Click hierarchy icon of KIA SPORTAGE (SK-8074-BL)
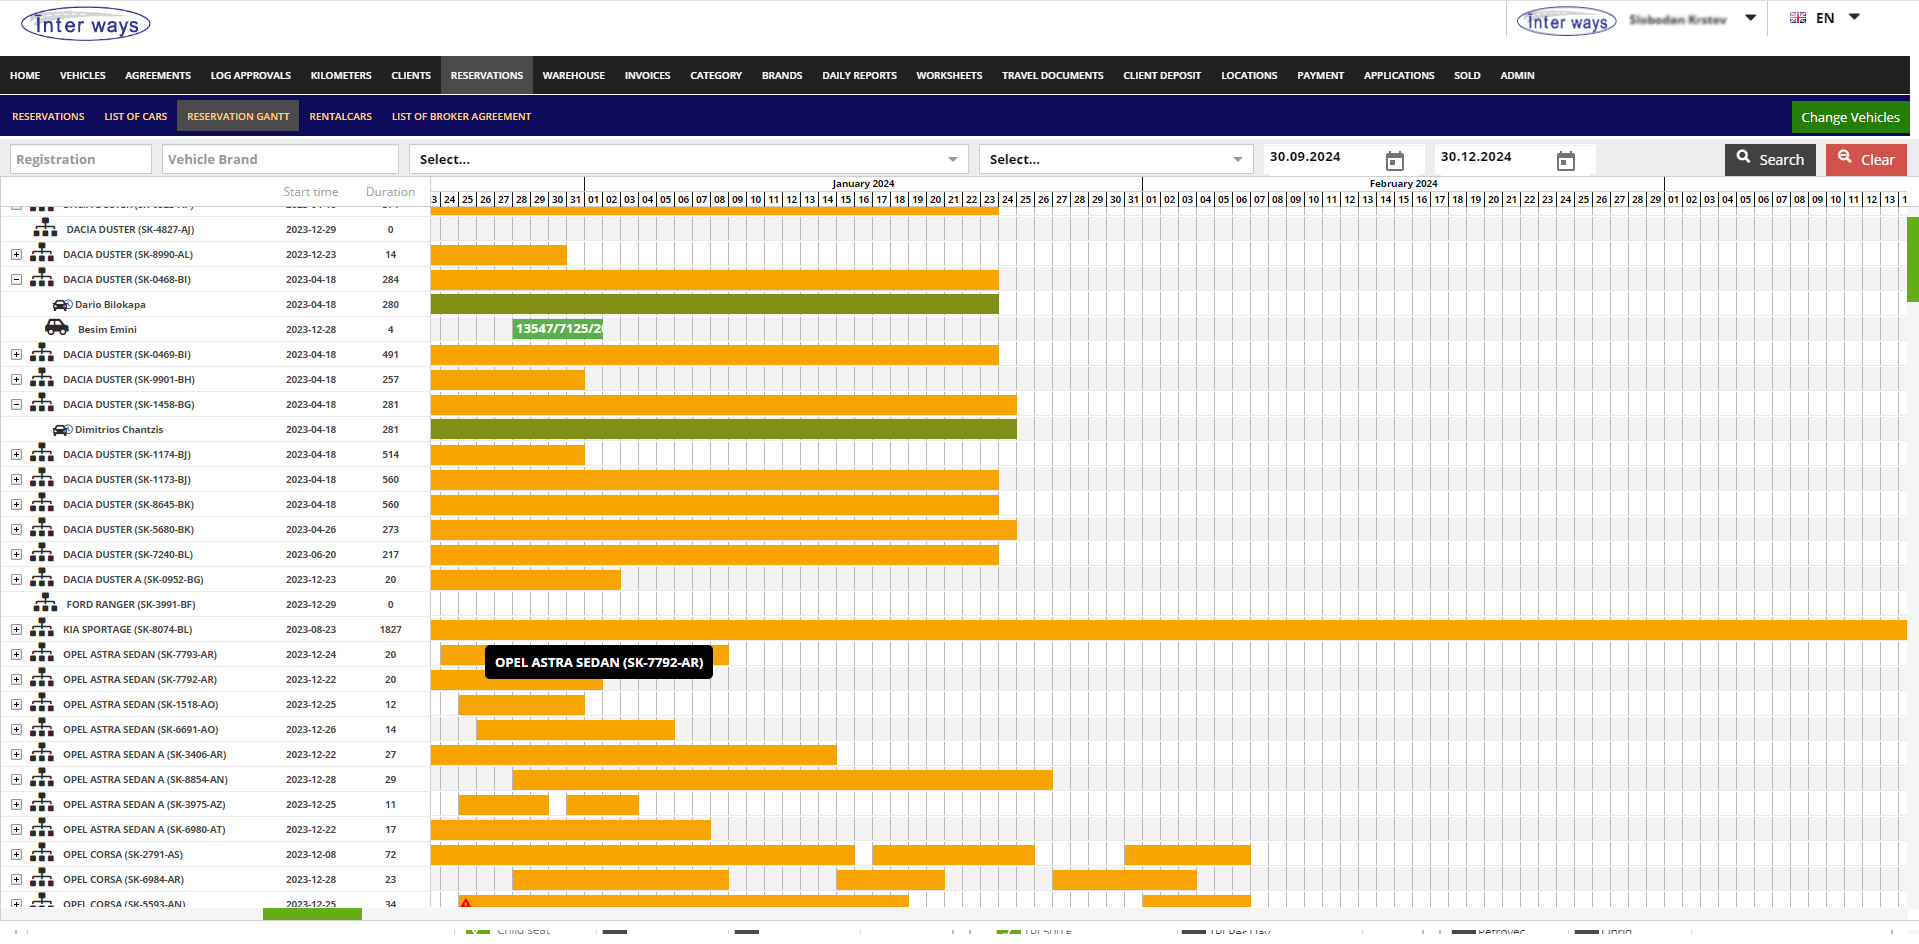Image resolution: width=1919 pixels, height=944 pixels. click(42, 628)
